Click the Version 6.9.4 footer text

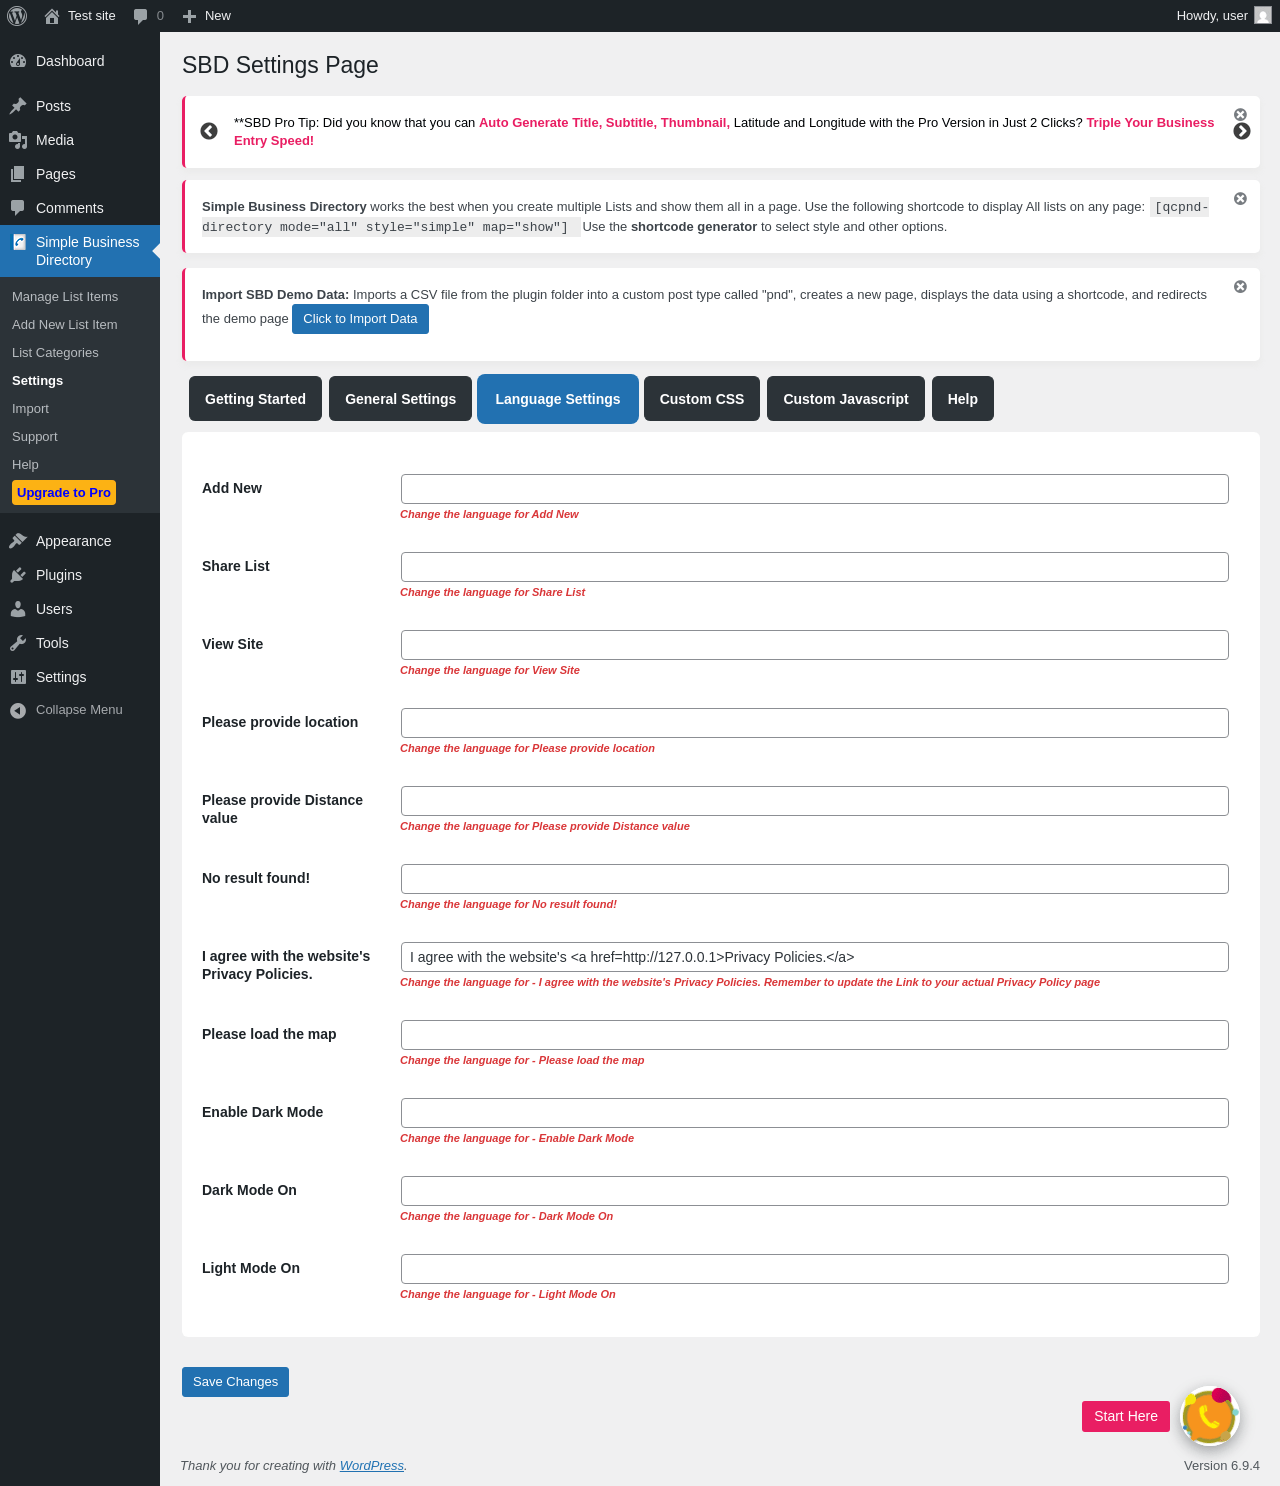[1222, 1466]
